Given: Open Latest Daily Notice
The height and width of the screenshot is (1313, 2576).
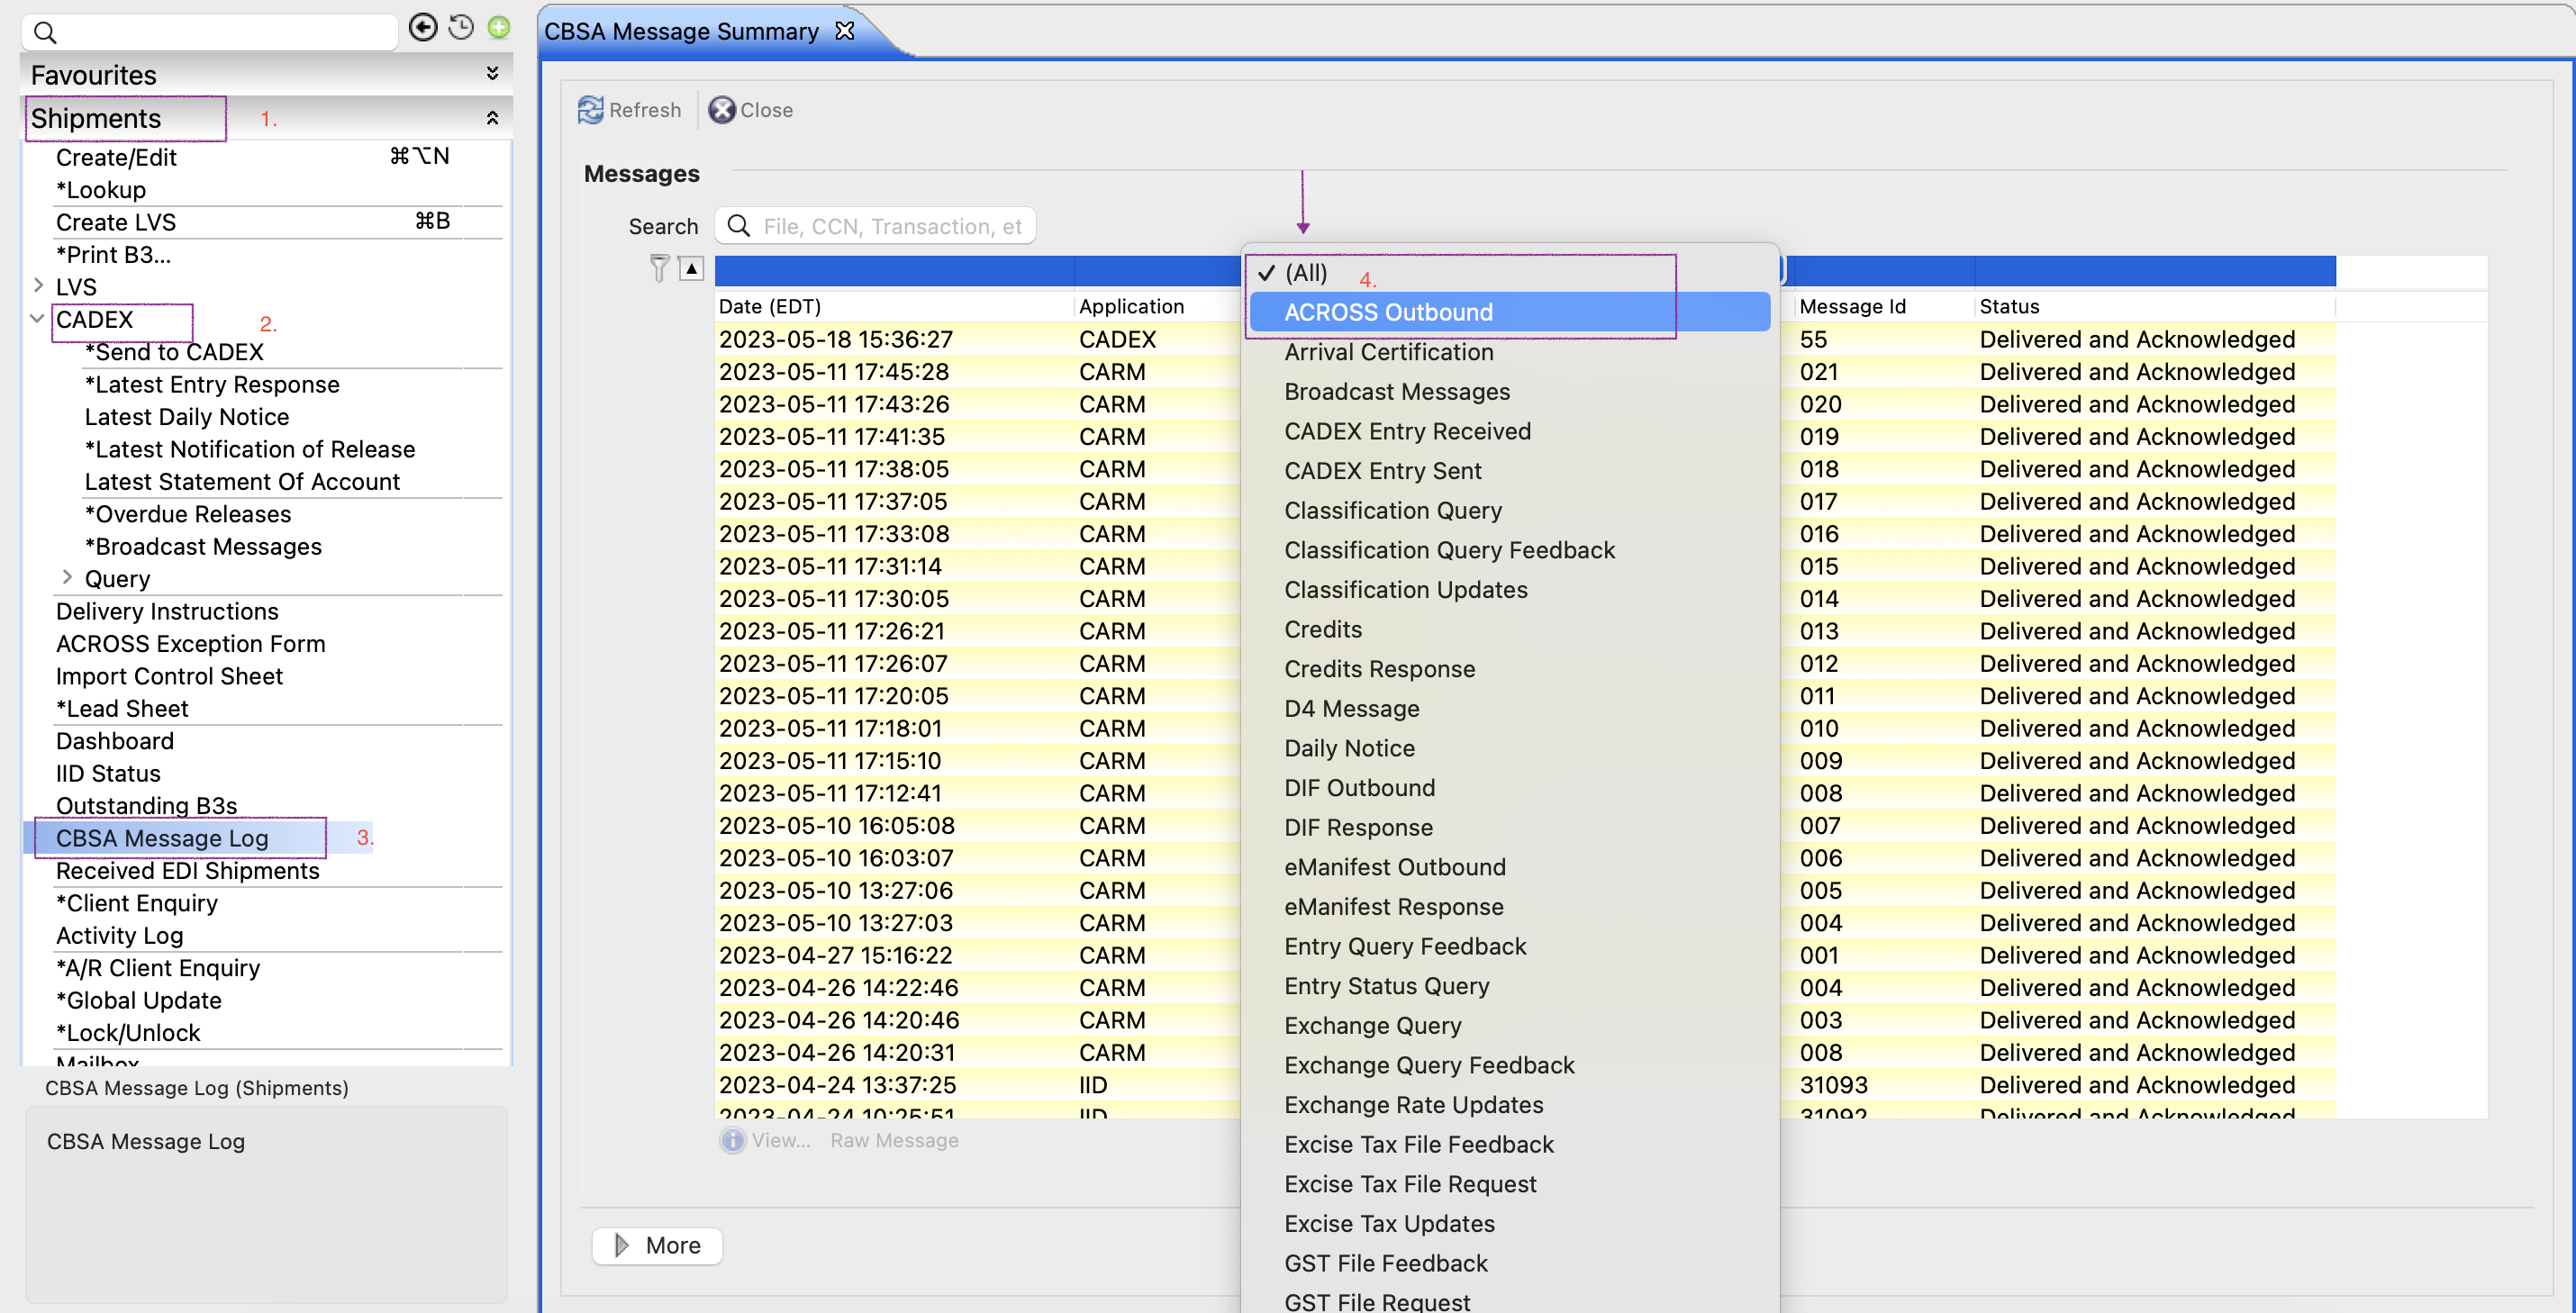Looking at the screenshot, I should [x=187, y=417].
